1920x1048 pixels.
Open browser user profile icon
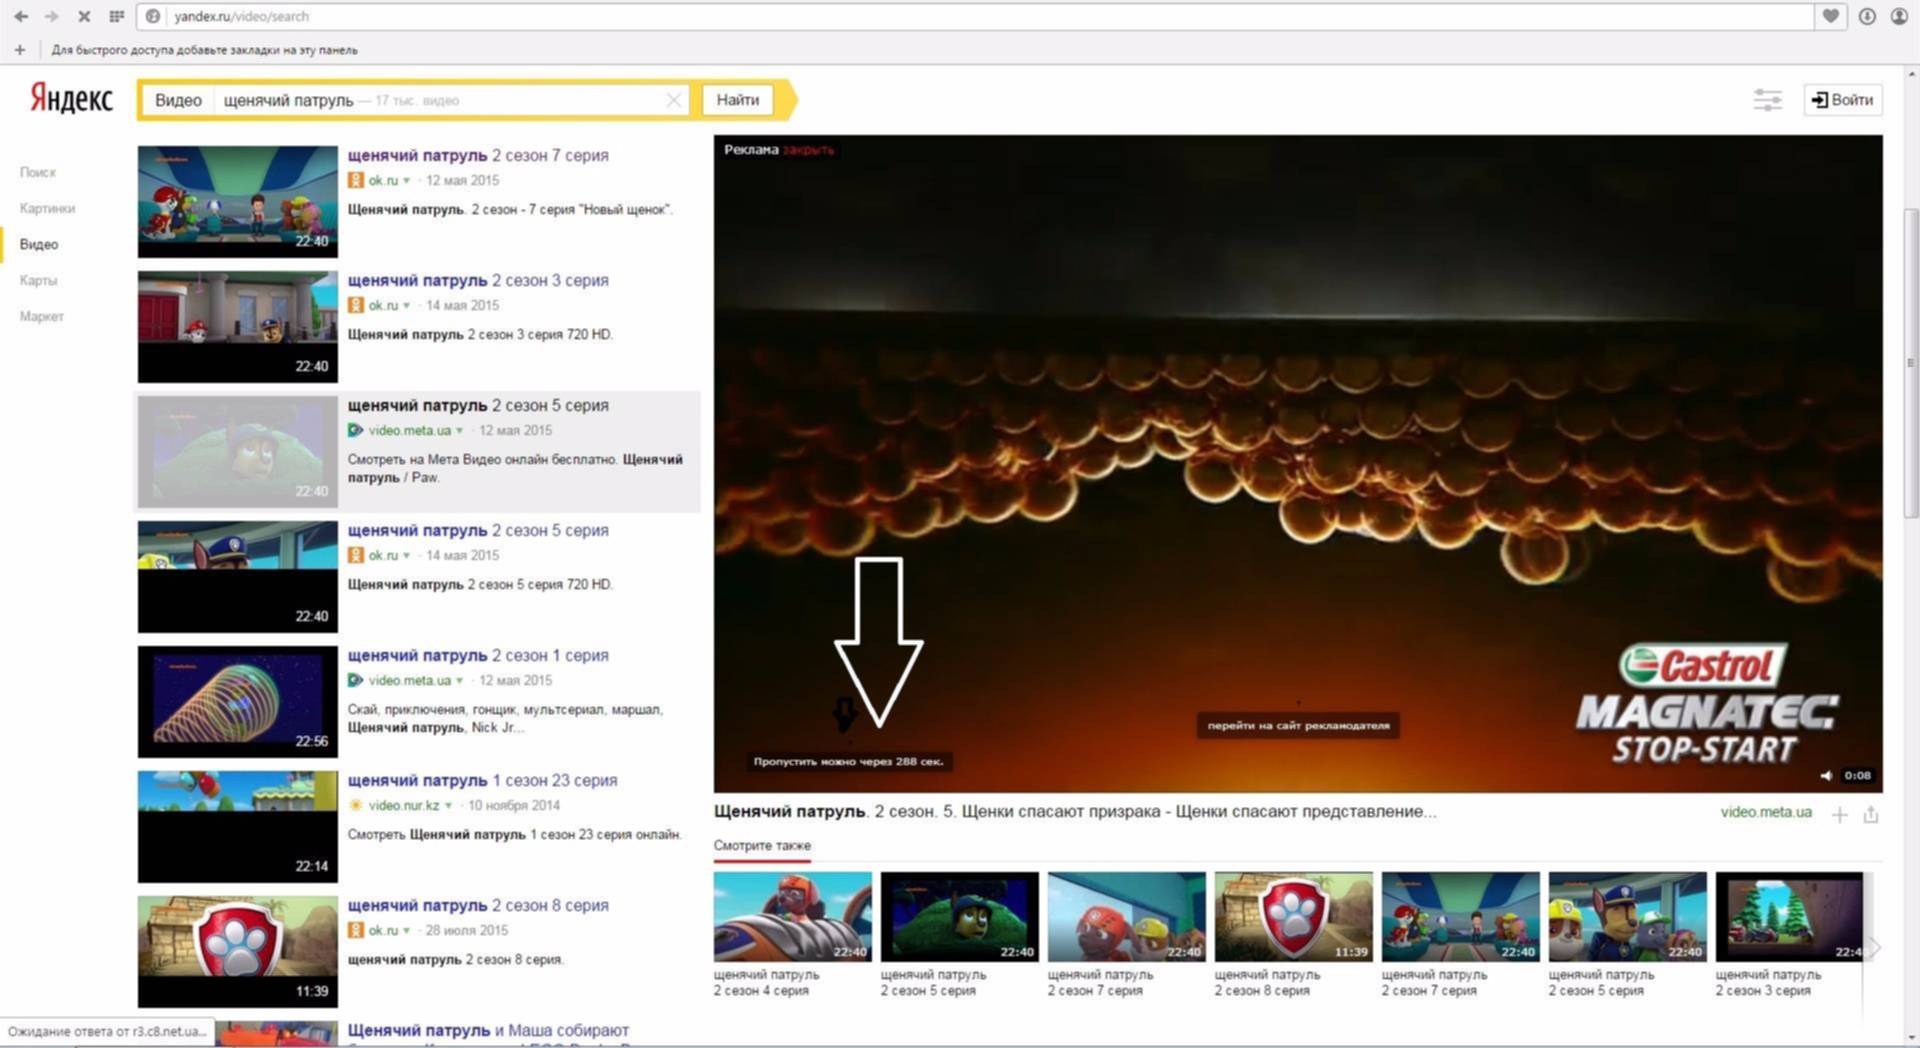1898,16
